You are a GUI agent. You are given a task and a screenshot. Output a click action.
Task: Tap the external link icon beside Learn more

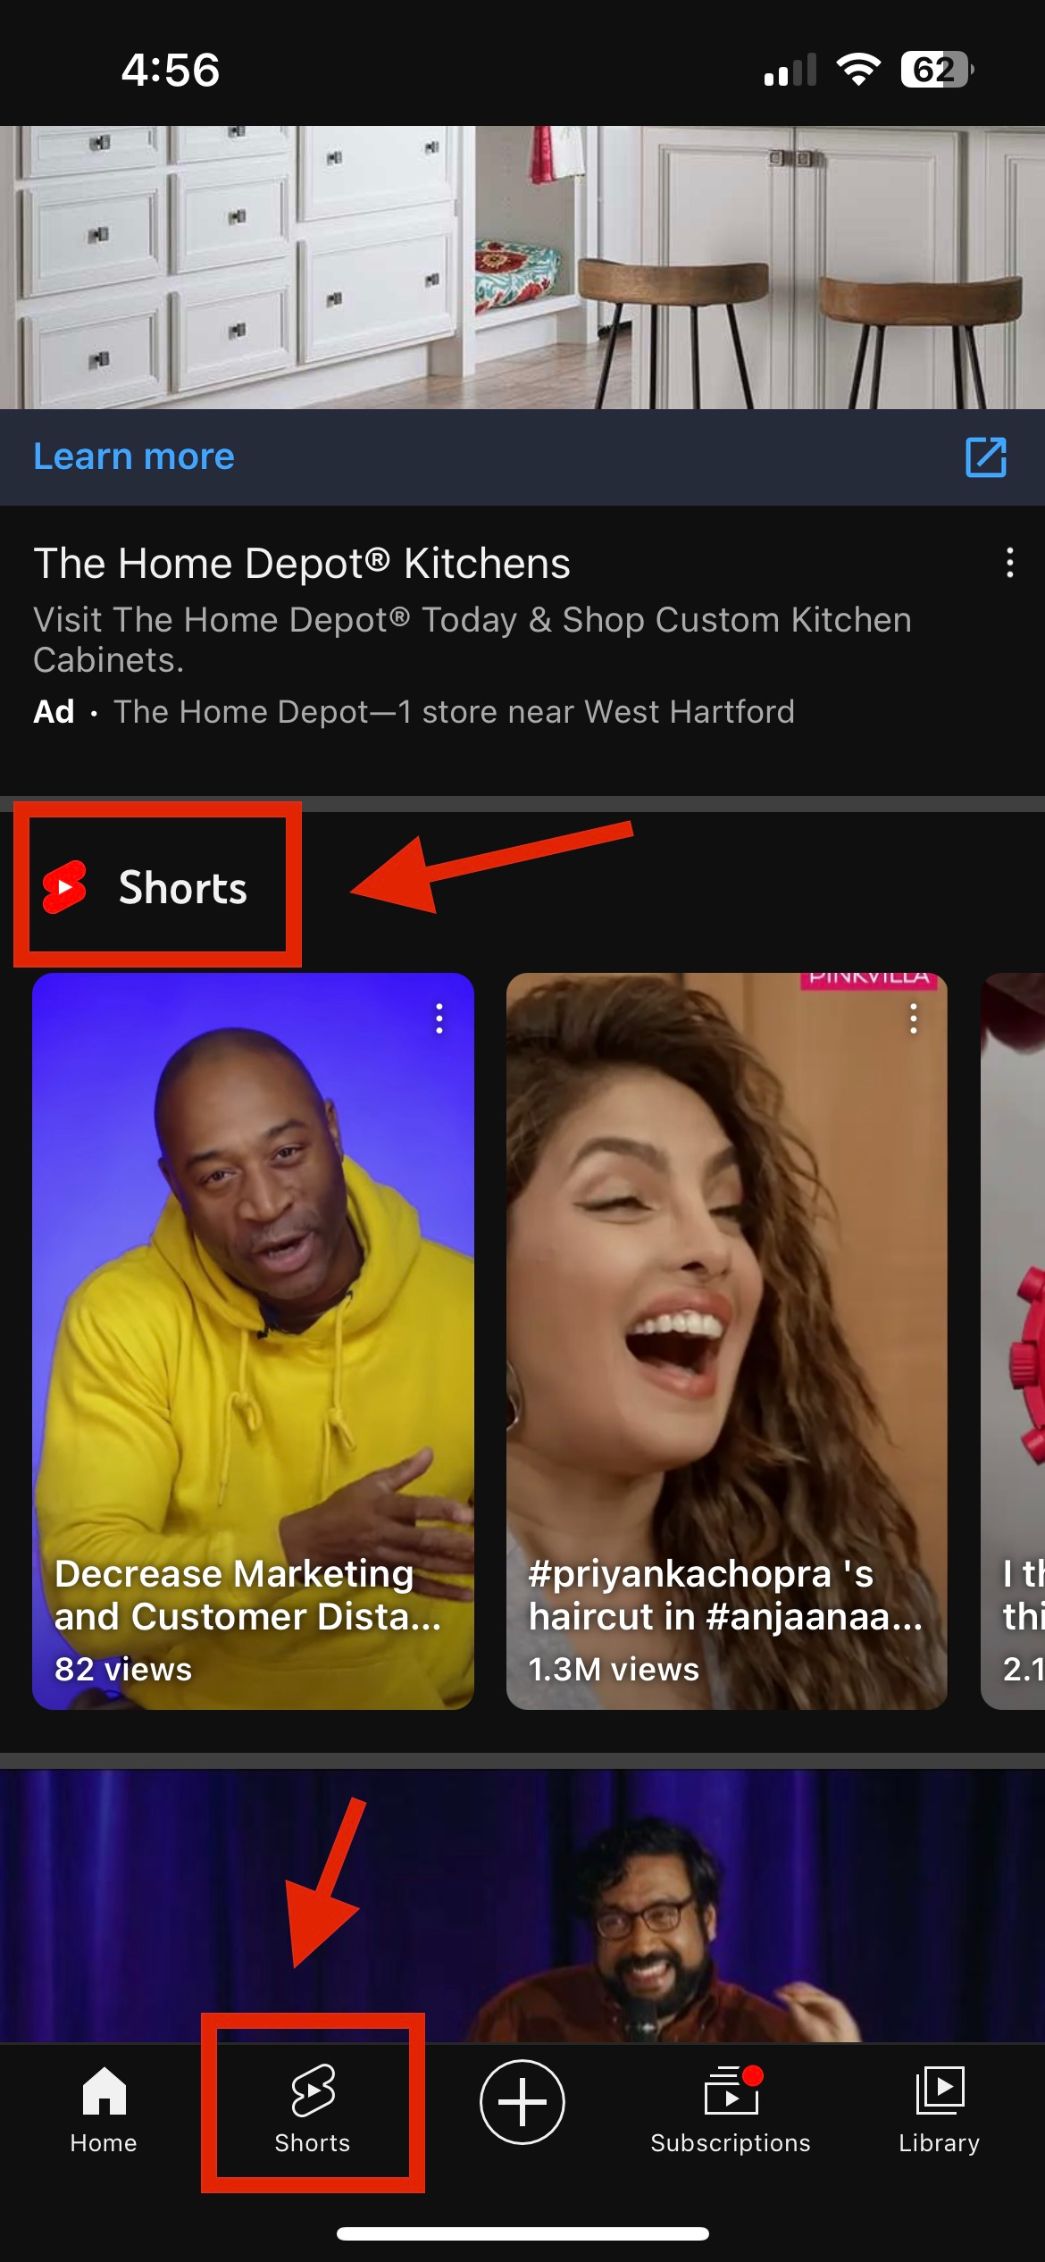(x=985, y=457)
